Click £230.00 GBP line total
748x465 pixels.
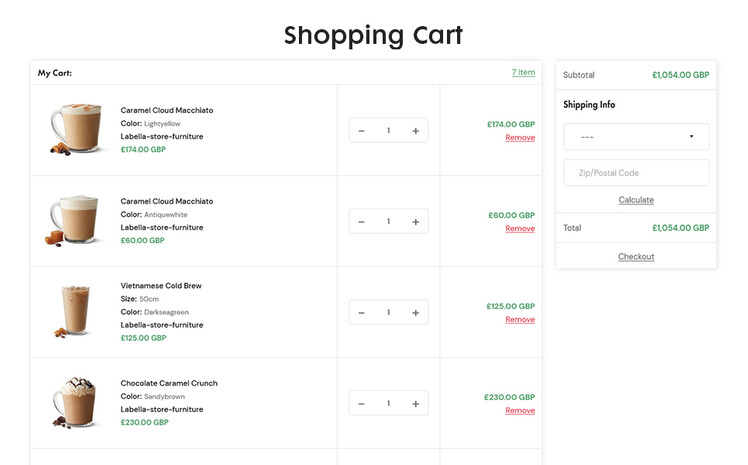[x=509, y=397]
